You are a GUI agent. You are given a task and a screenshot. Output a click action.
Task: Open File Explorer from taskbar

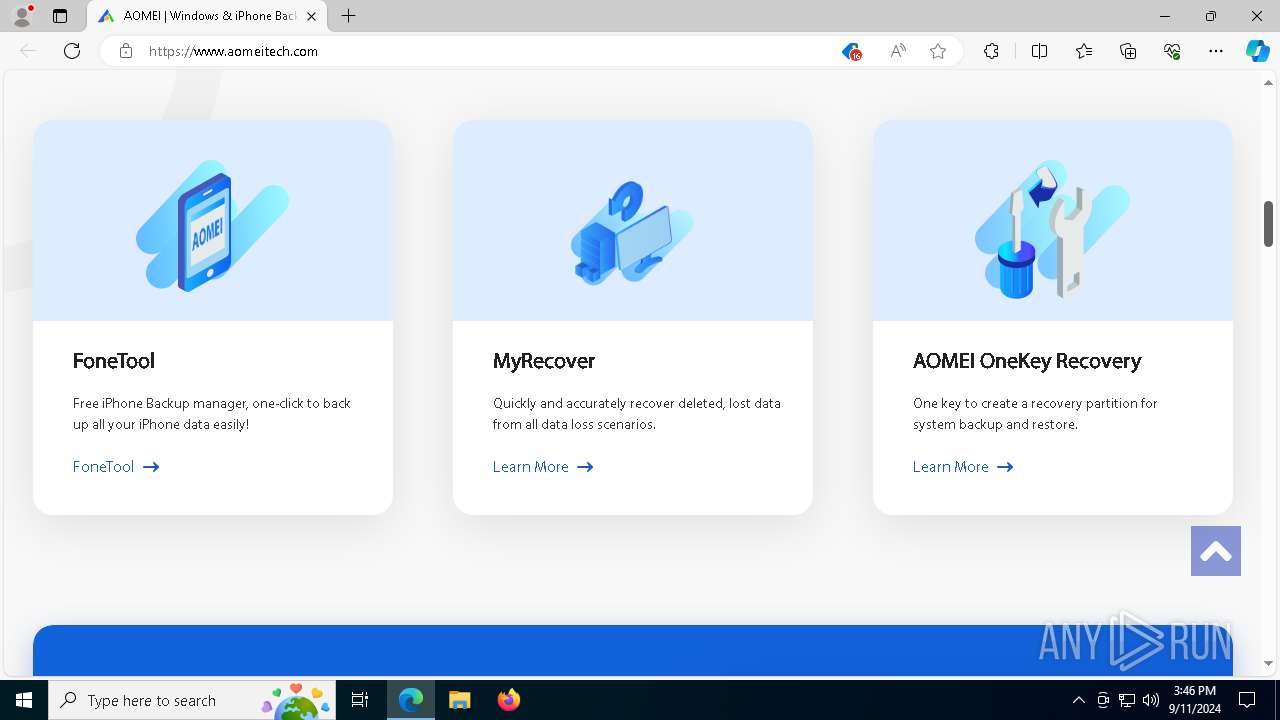459,700
